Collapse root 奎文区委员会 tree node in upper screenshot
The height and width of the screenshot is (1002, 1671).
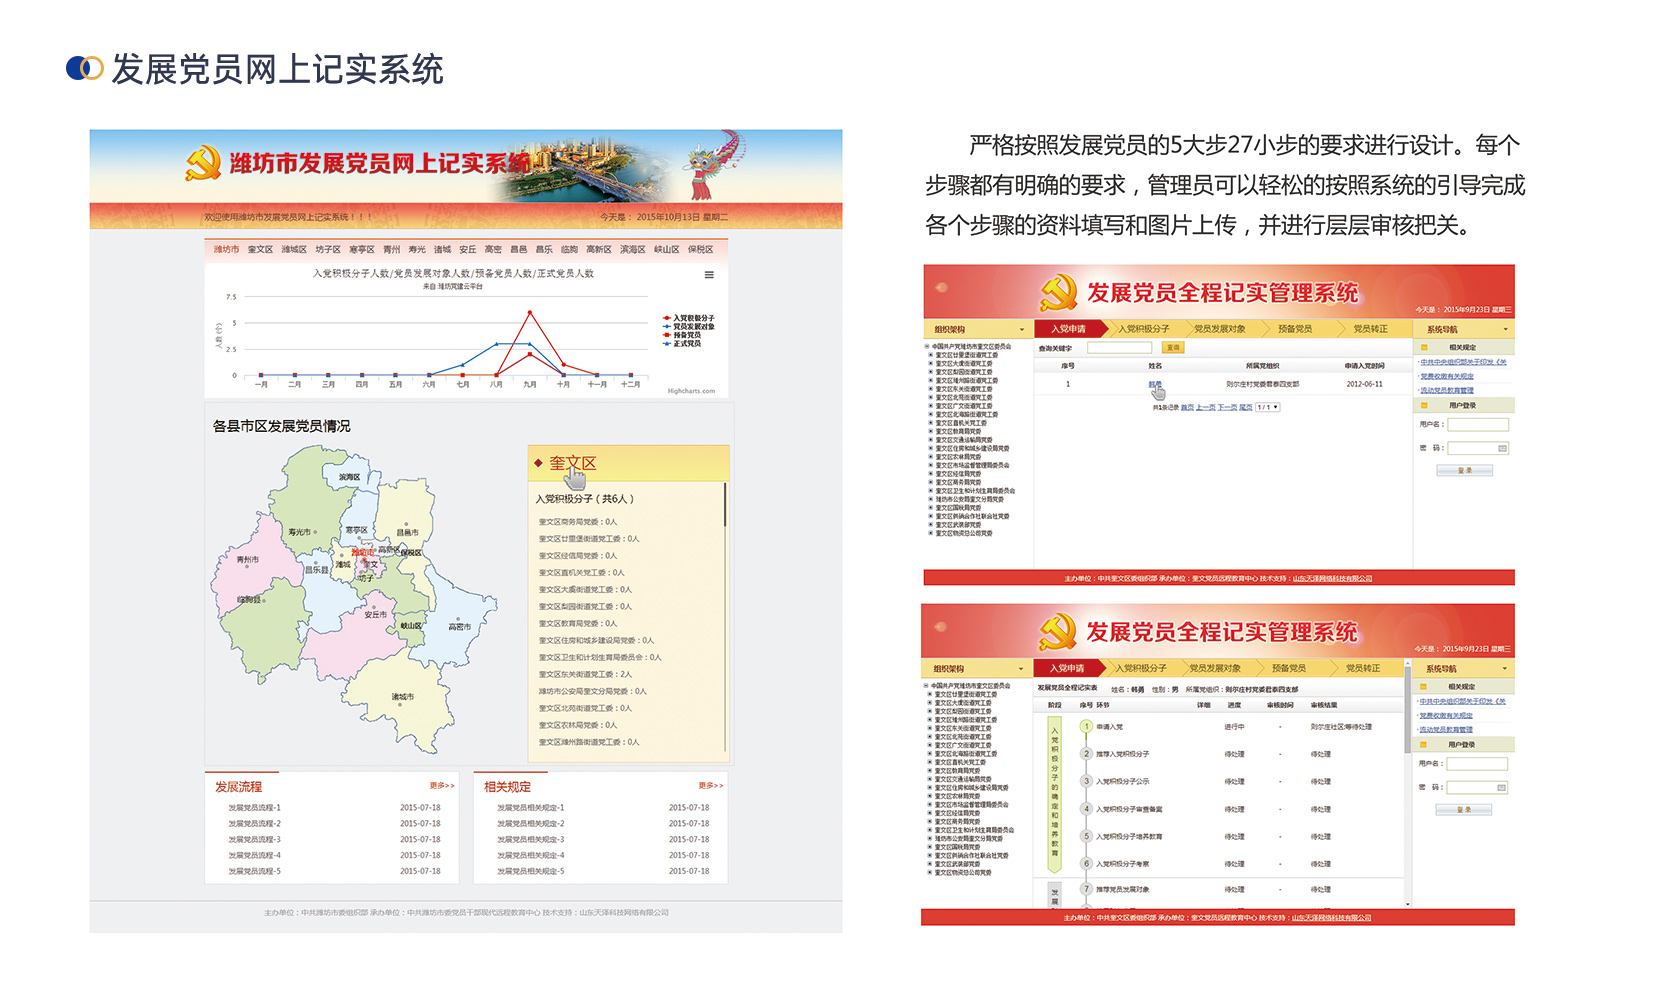[928, 347]
